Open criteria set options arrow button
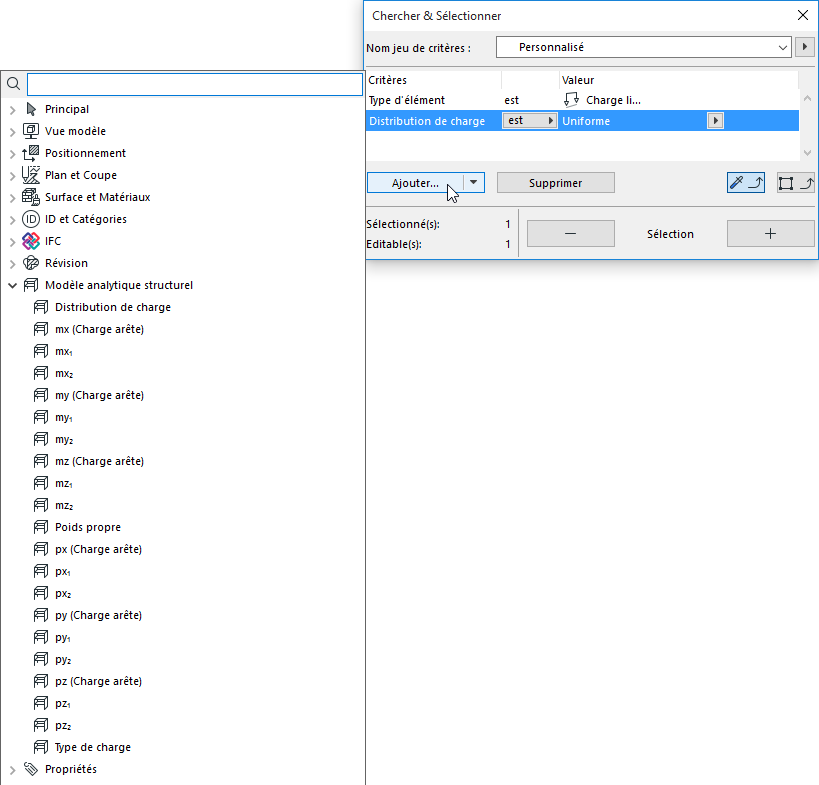819x785 pixels. click(804, 47)
